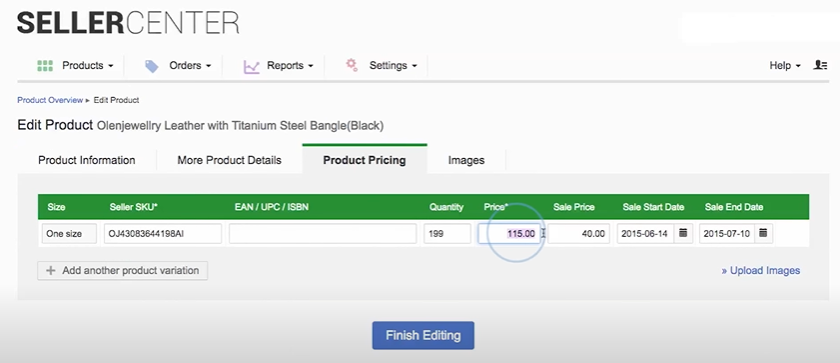This screenshot has width=840, height=363.
Task: Open Sale End Date calendar picker
Action: coord(763,233)
